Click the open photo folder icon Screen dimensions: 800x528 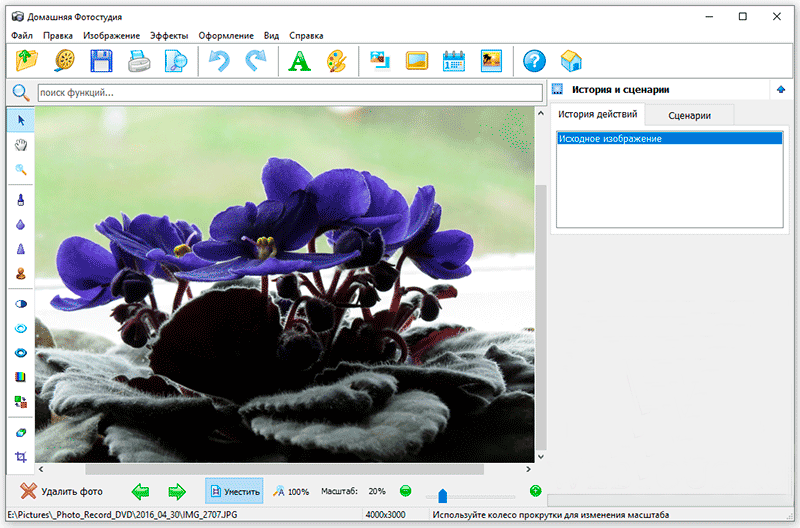[x=27, y=61]
